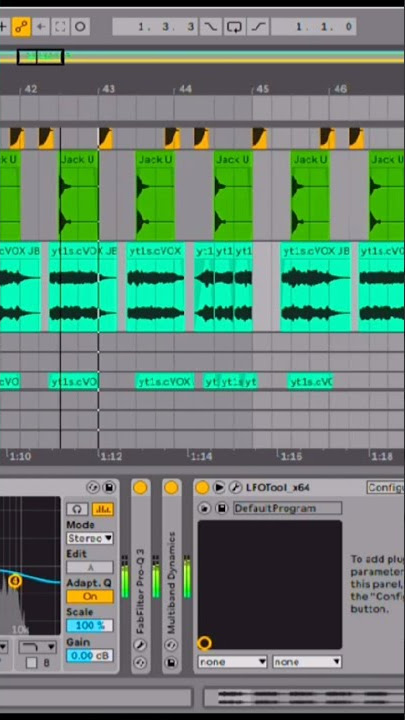
Task: Click the LFOTool wrench plug-in window icon
Action: click(235, 488)
